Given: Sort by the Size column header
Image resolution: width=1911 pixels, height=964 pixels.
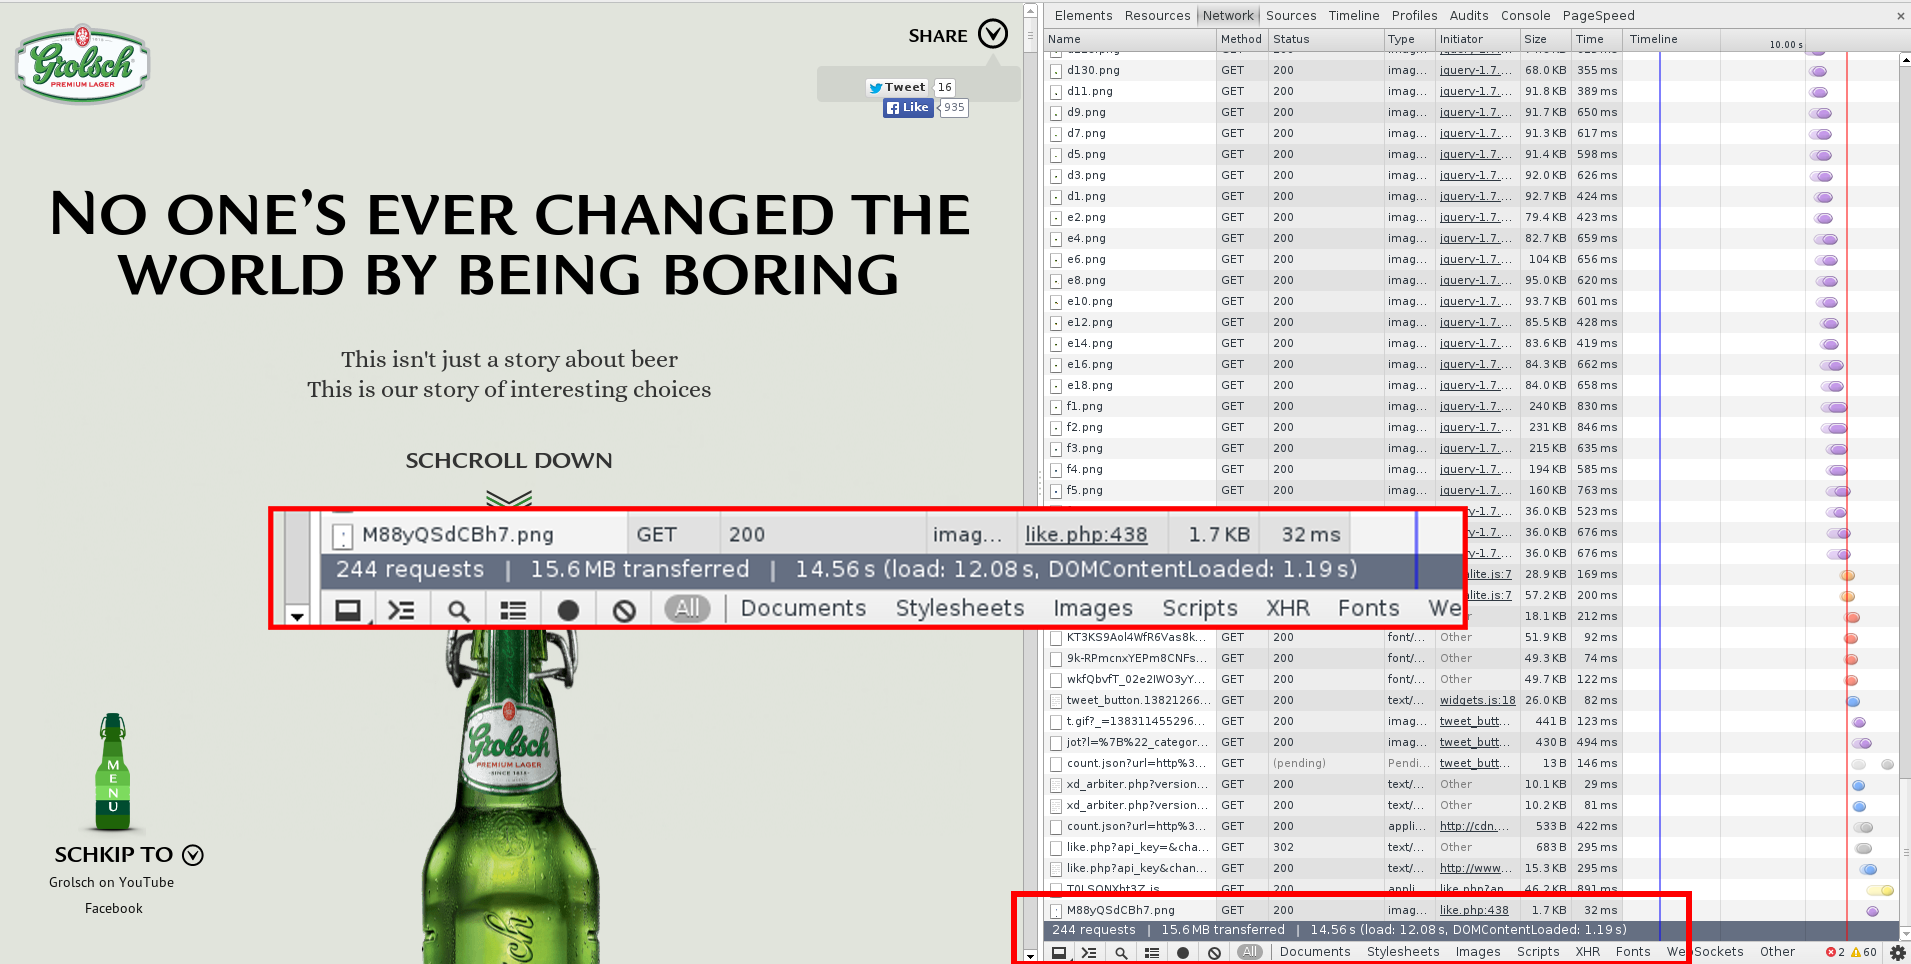Looking at the screenshot, I should (1545, 40).
